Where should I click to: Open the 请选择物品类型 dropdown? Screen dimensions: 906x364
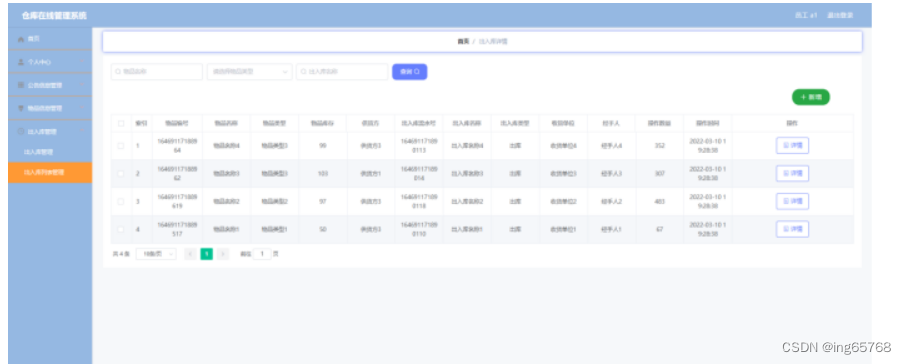click(x=250, y=72)
